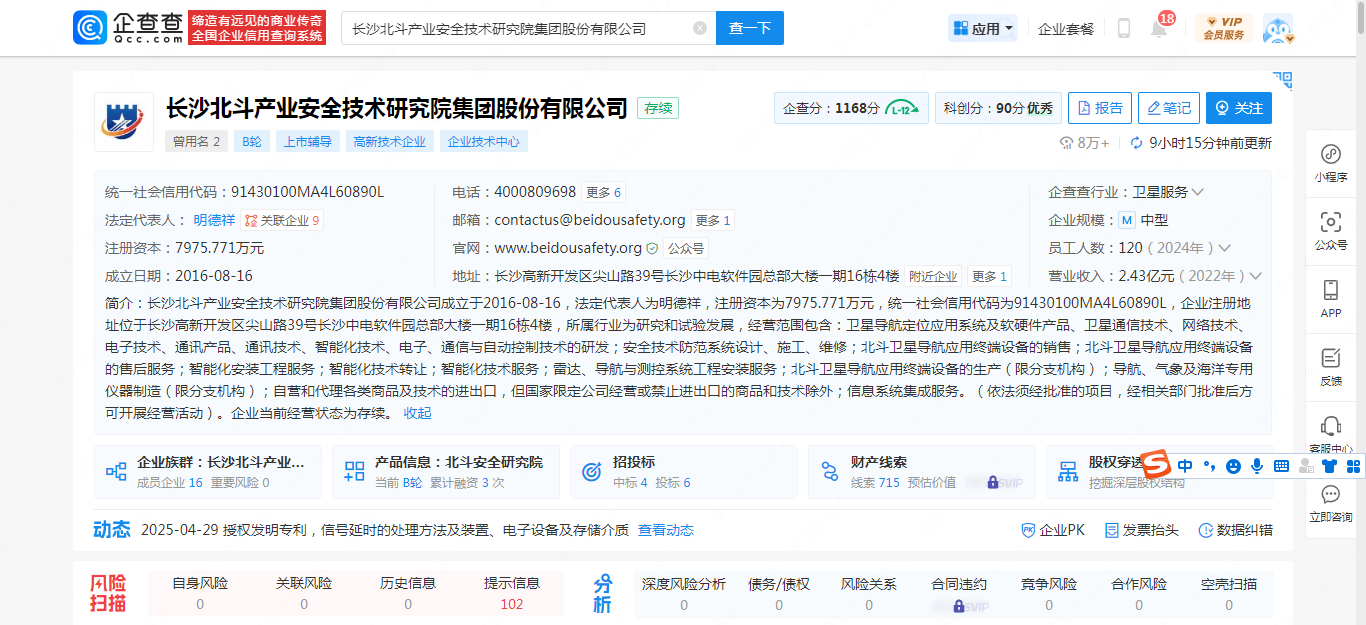Collapse the company intro with 收起
The width and height of the screenshot is (1366, 625).
418,413
